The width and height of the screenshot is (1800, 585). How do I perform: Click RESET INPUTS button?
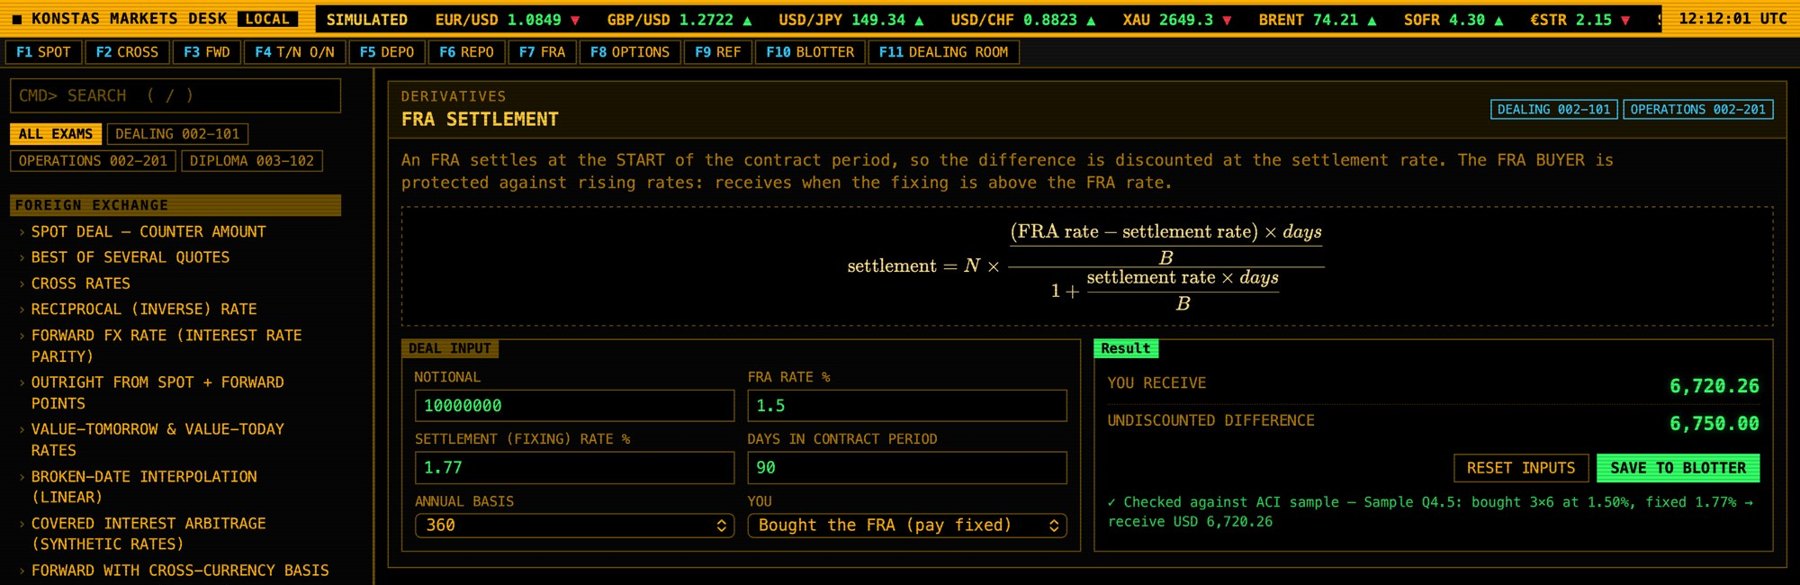[1520, 468]
